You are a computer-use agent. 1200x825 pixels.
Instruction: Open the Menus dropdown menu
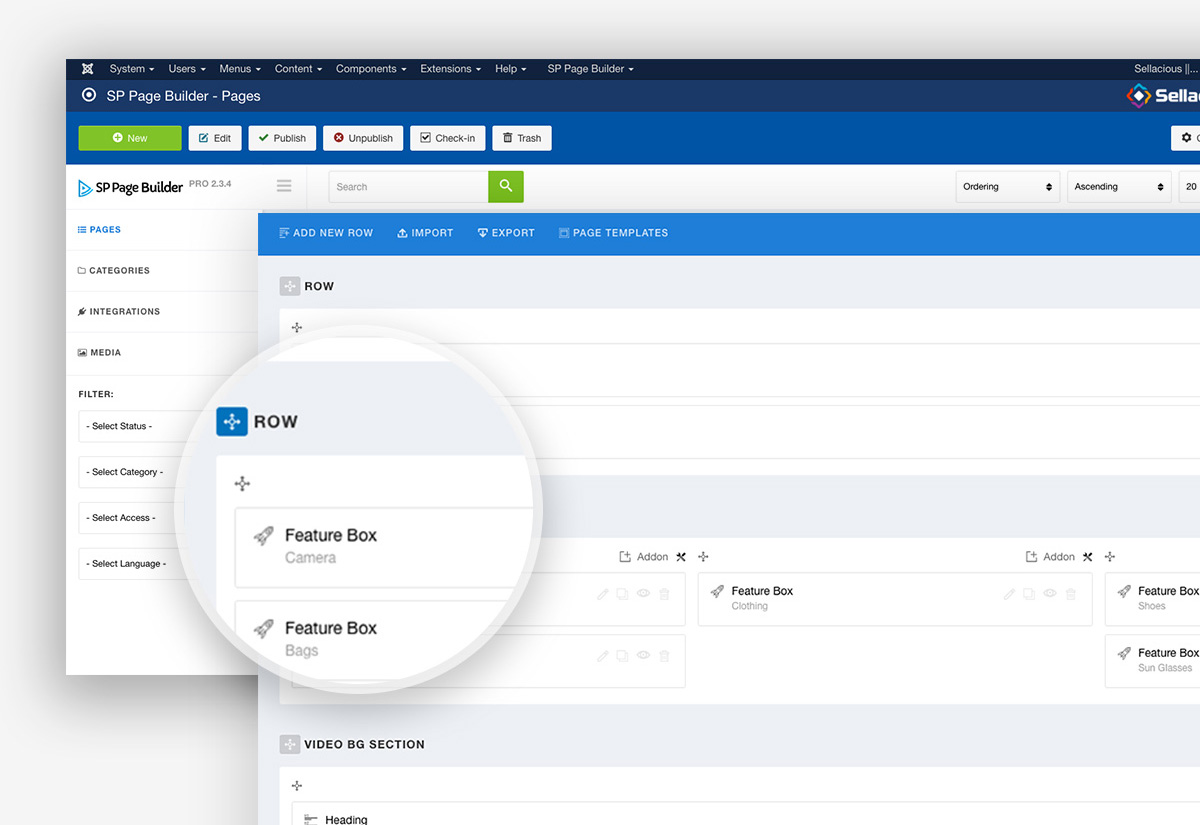coord(240,69)
